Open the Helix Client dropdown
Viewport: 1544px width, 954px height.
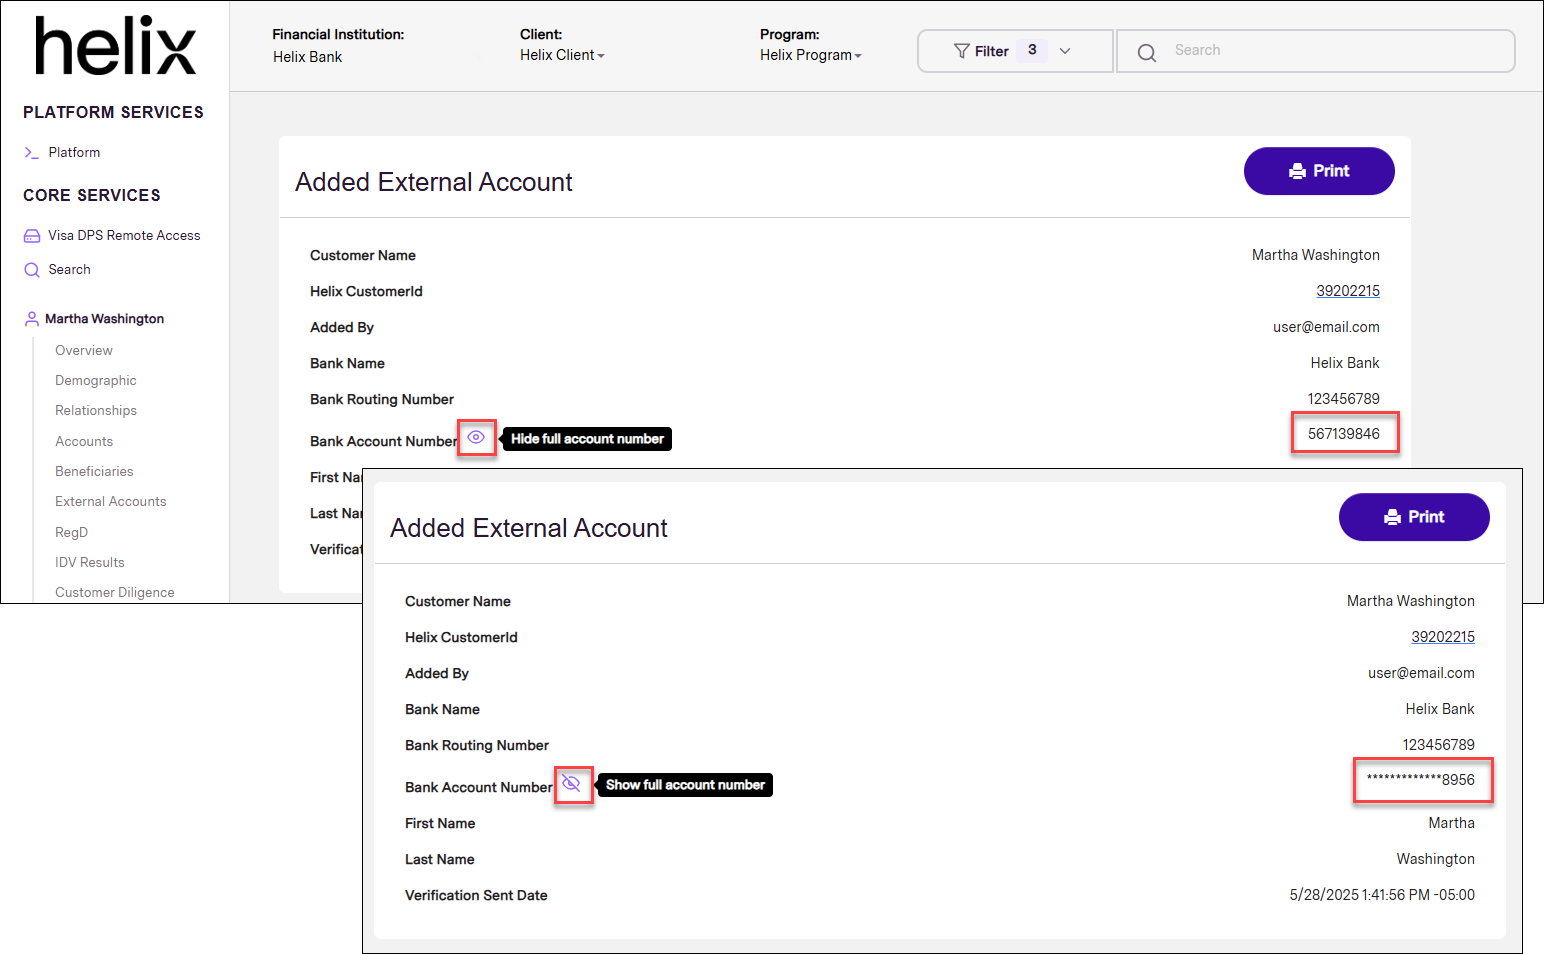(562, 55)
